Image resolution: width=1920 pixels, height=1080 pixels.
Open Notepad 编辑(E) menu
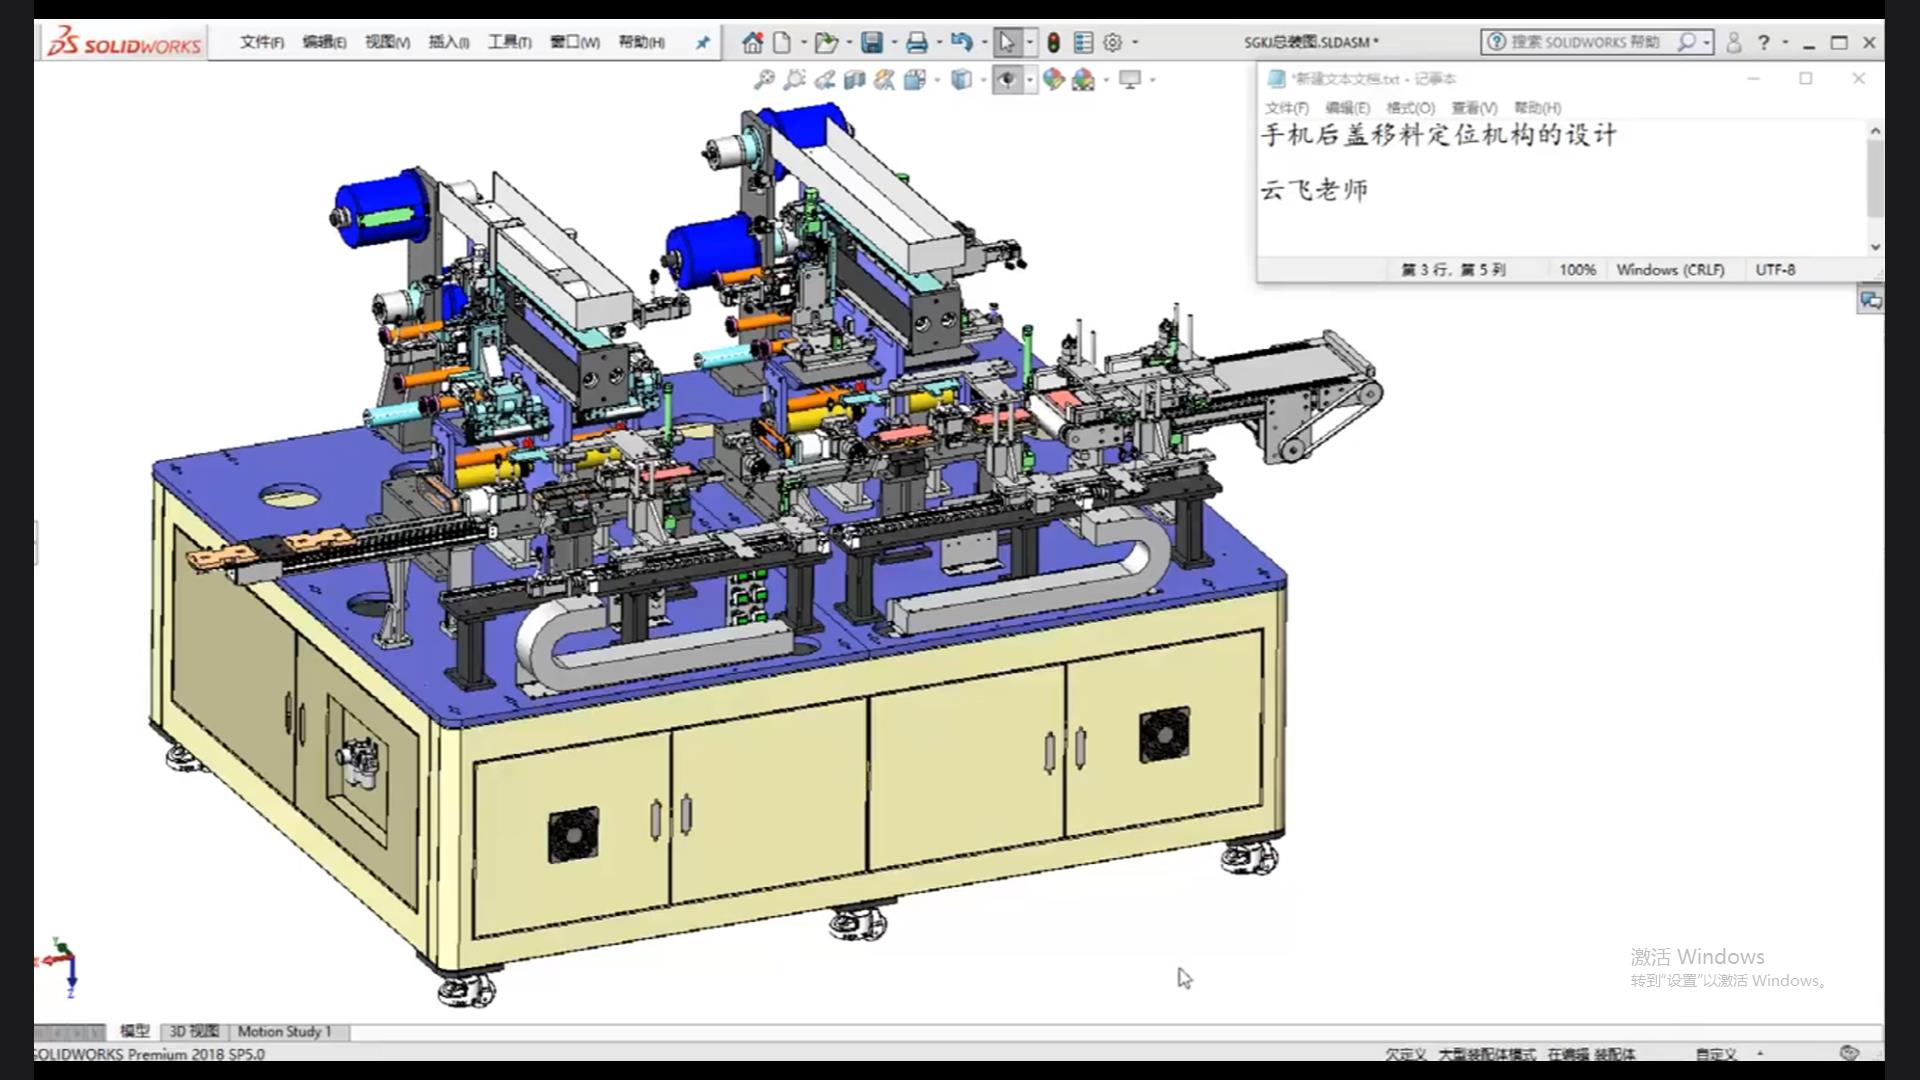point(1347,108)
